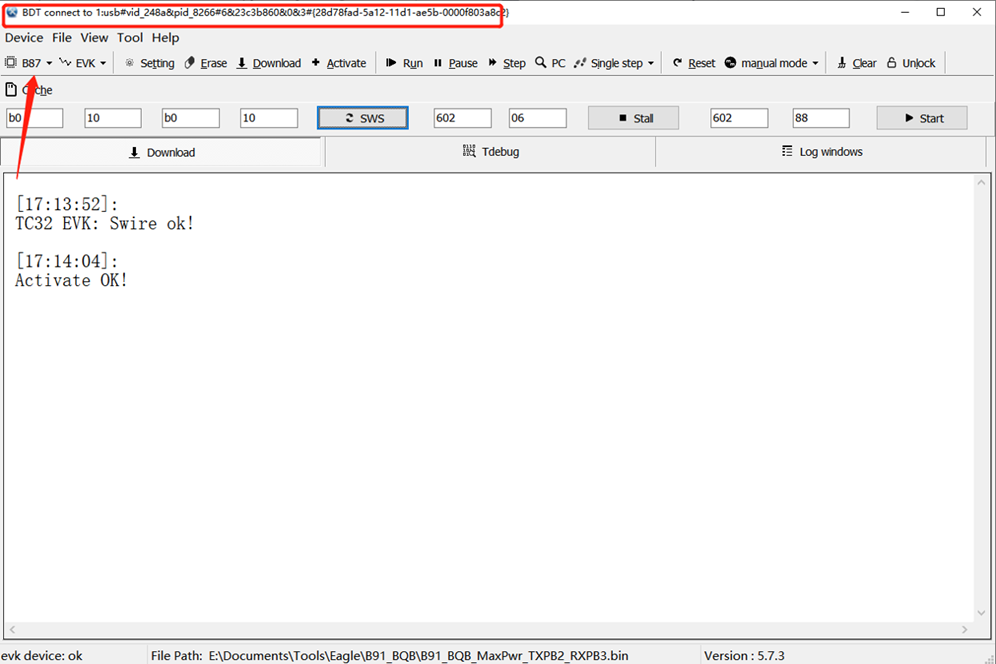Open the Single step dropdown
This screenshot has width=996, height=664.
coord(615,63)
